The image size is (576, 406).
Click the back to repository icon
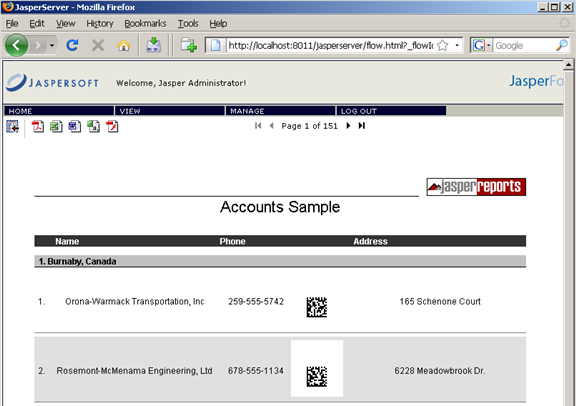[x=12, y=127]
